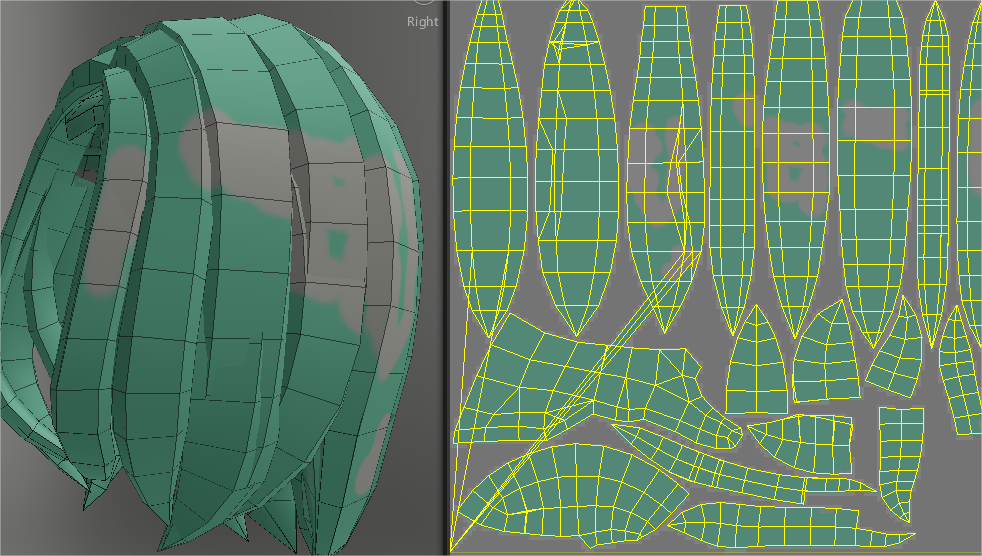The image size is (982, 556).
Task: Click the view compass circle above Right label
Action: coord(423,3)
